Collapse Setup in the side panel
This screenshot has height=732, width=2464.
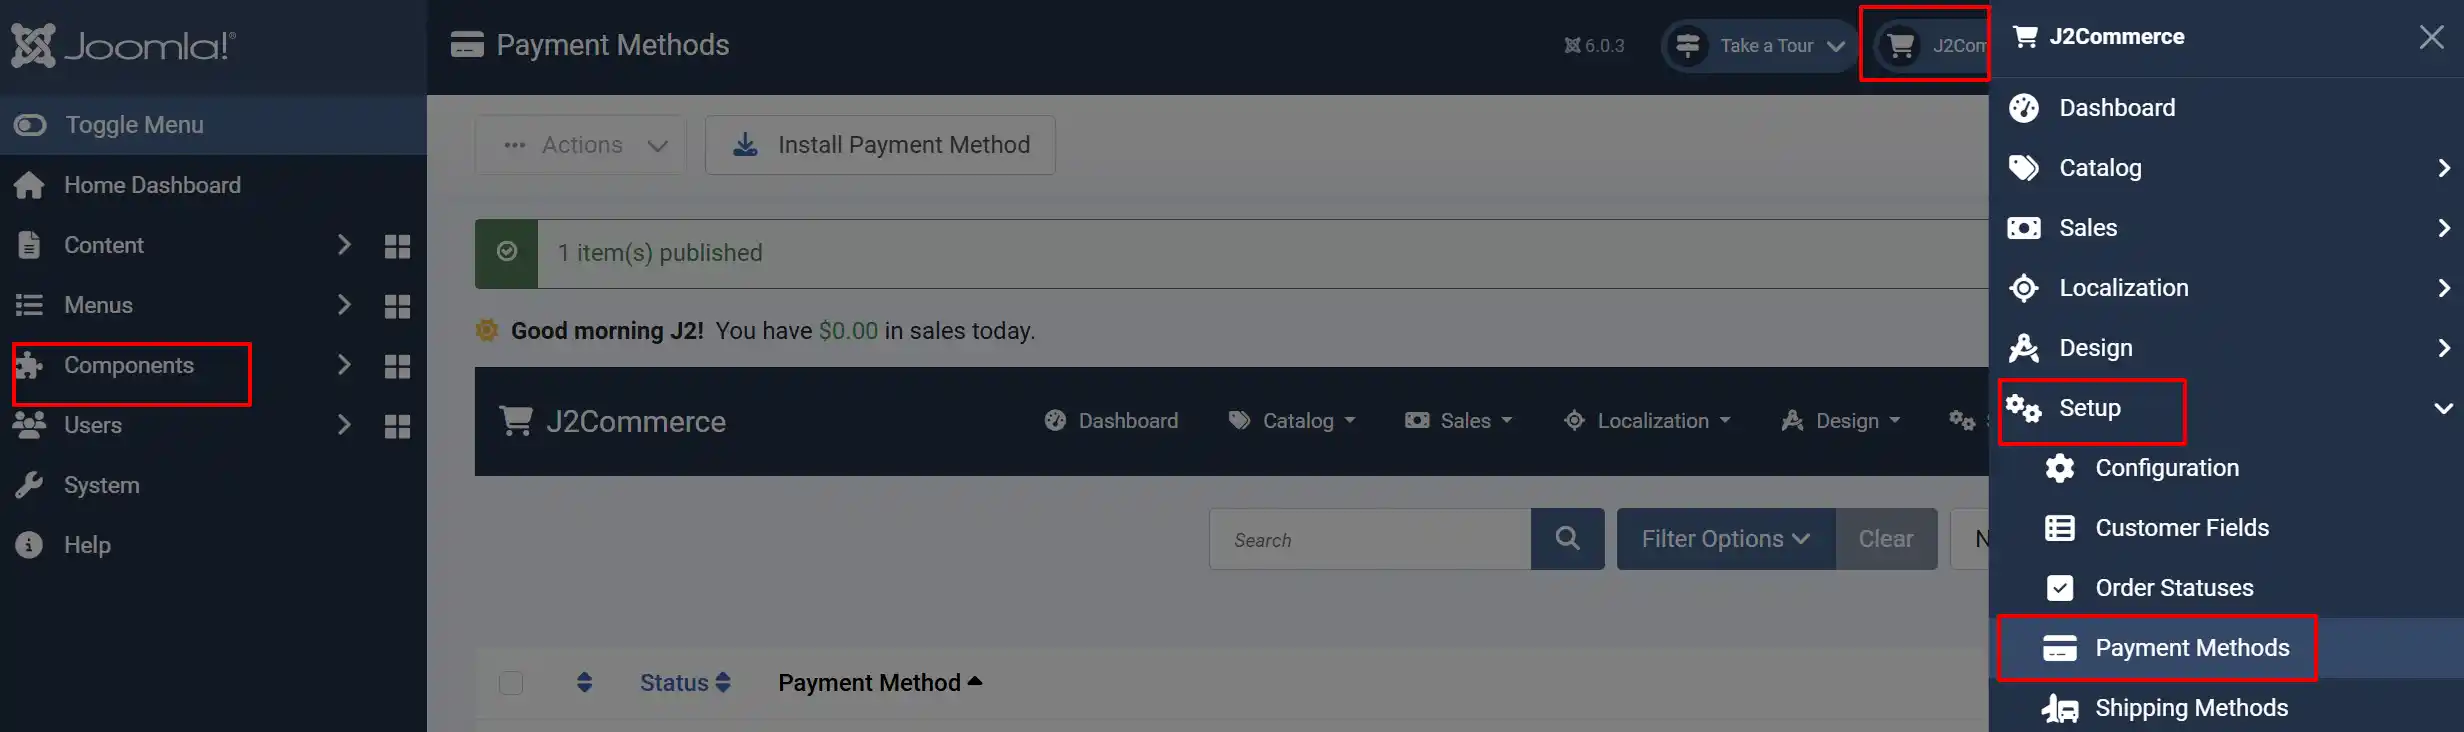click(2226, 408)
